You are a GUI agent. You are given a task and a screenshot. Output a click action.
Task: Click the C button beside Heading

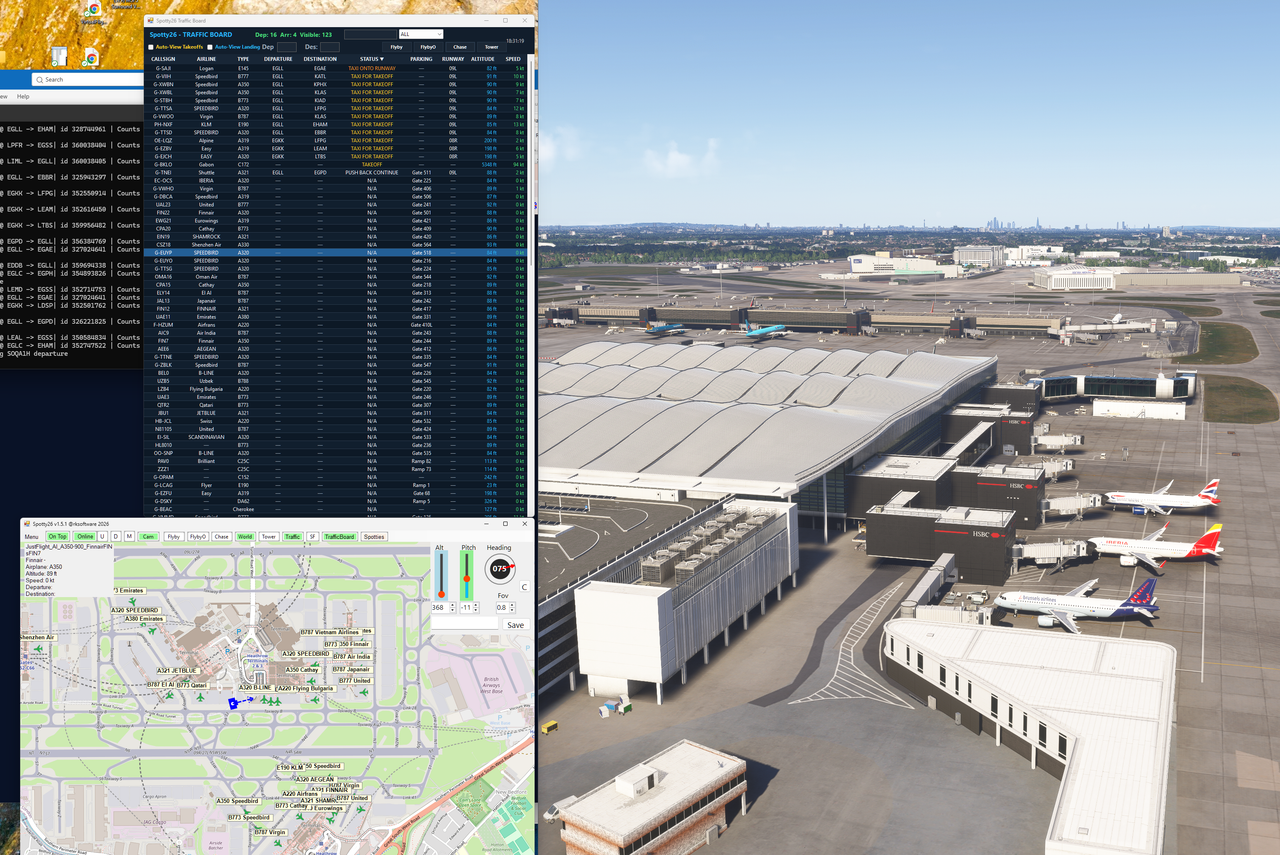tap(524, 587)
